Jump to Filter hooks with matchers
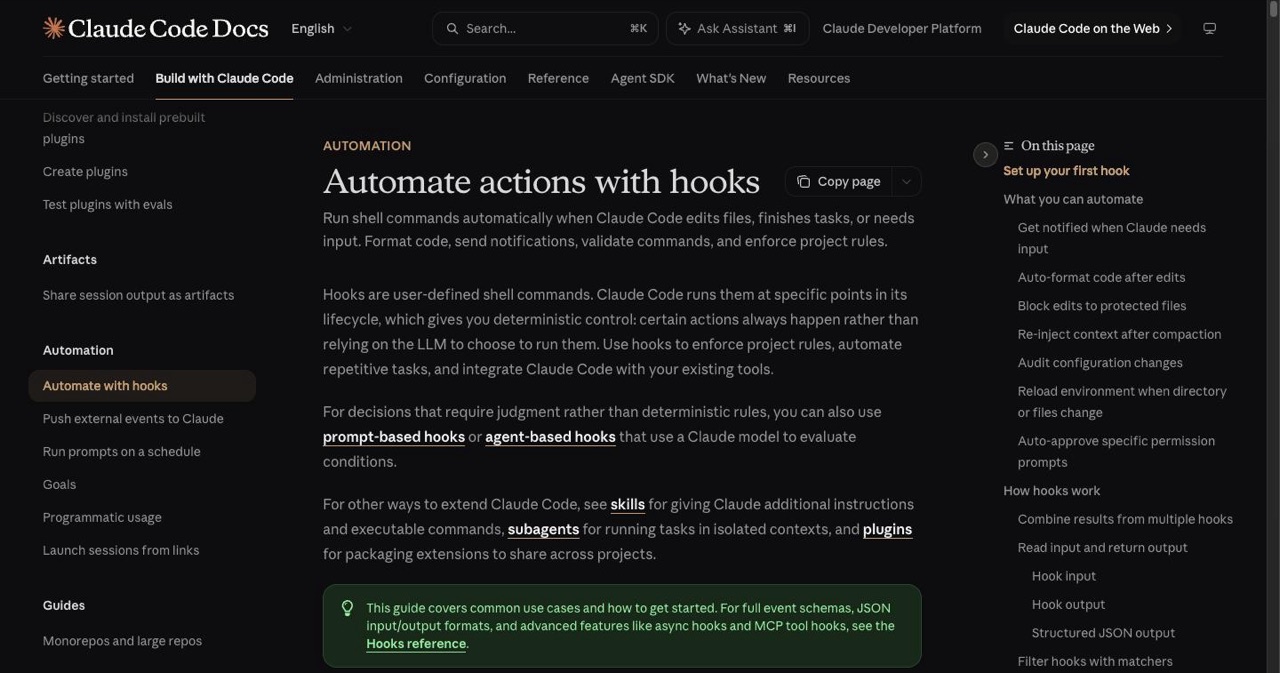The width and height of the screenshot is (1280, 673). click(1095, 661)
